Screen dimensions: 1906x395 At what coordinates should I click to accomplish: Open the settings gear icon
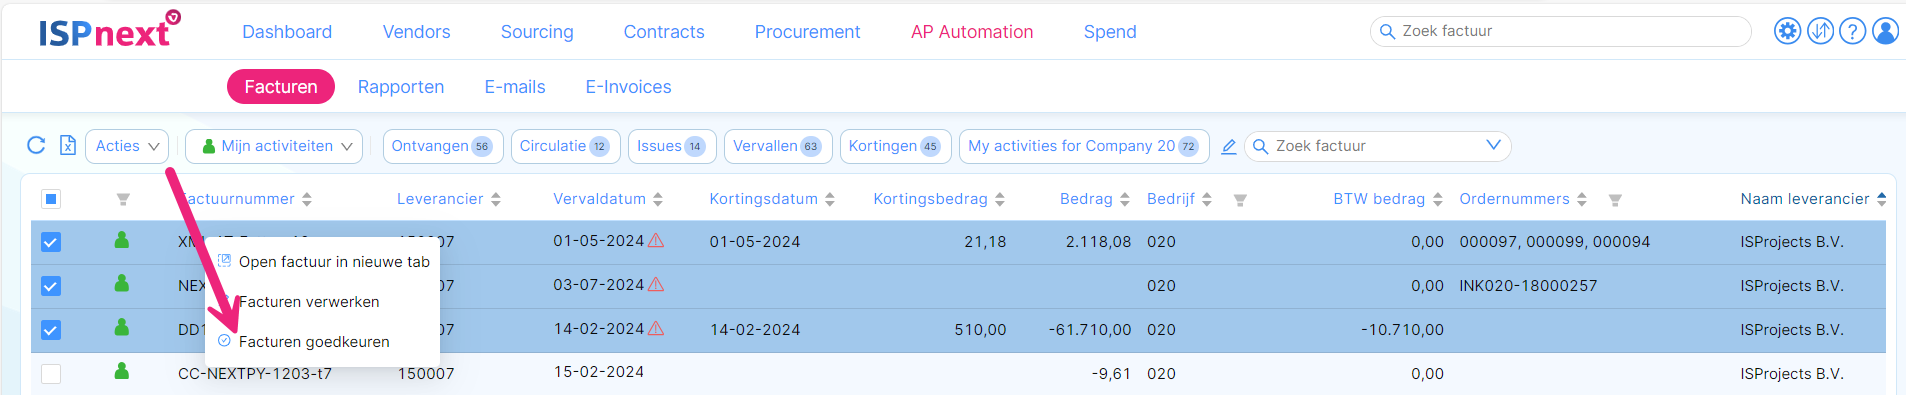coord(1788,31)
